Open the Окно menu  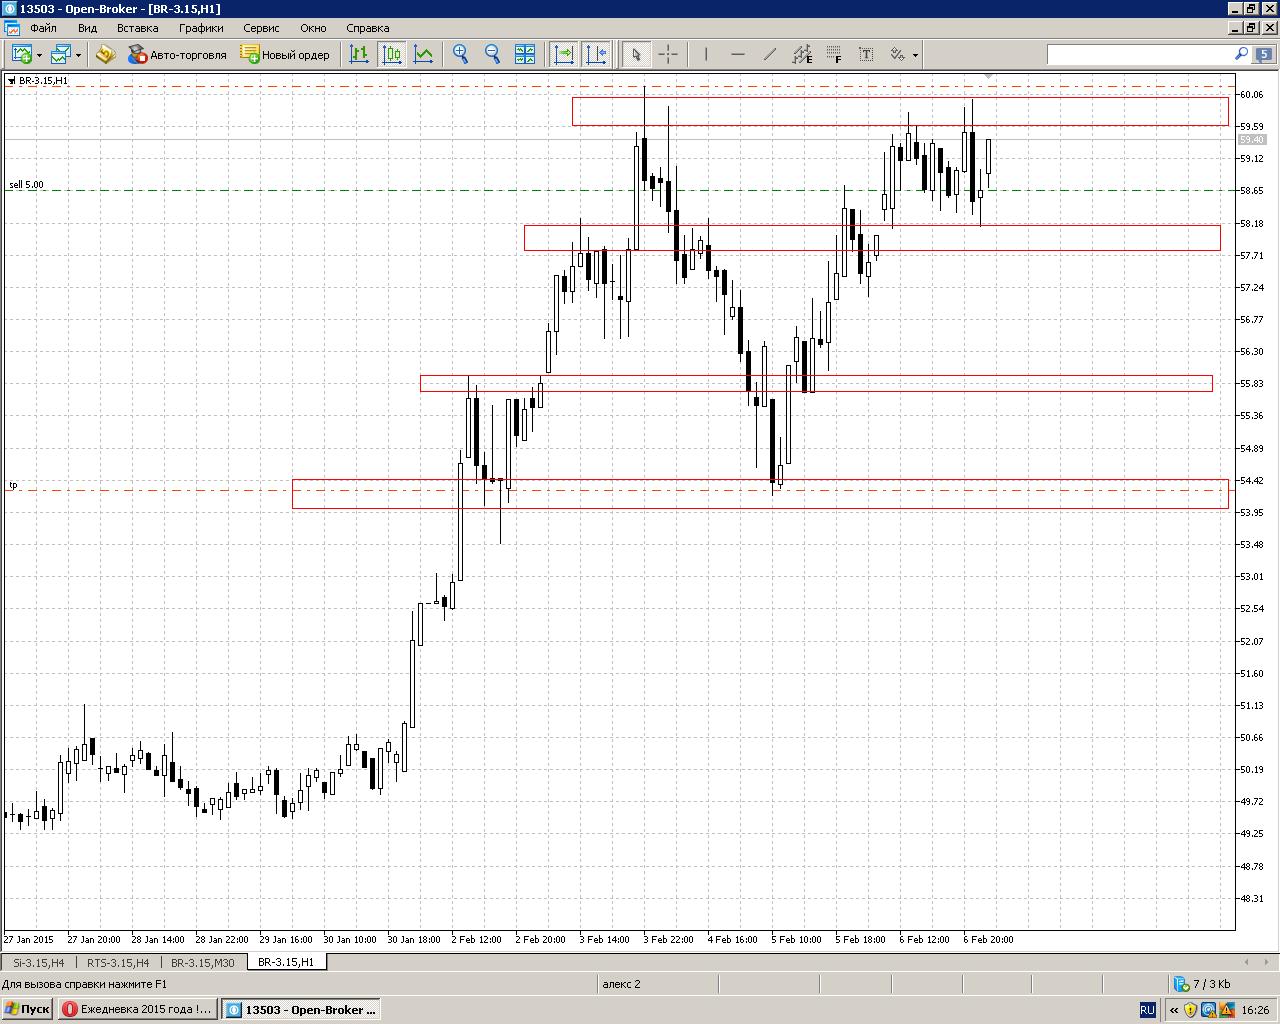[313, 28]
